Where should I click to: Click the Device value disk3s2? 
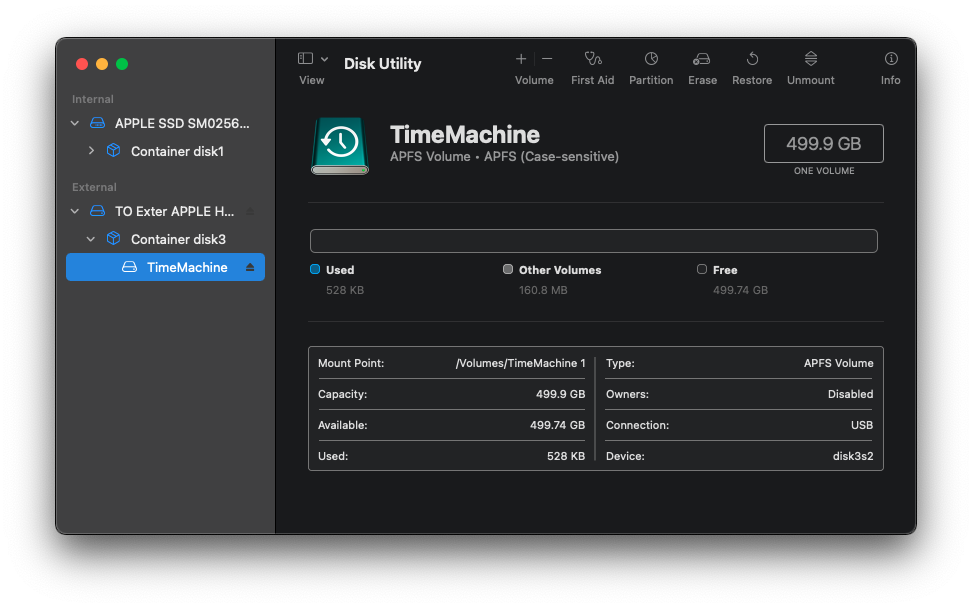click(x=852, y=456)
